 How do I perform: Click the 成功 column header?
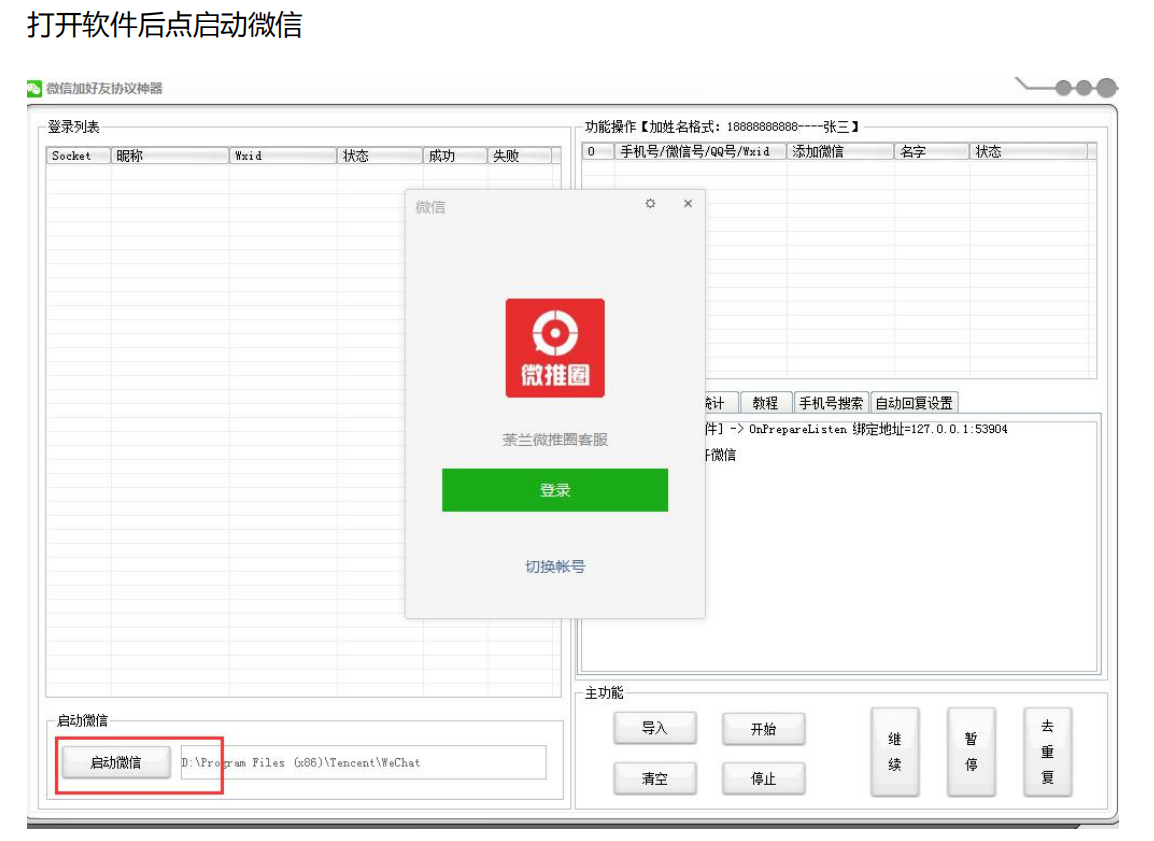pos(455,155)
